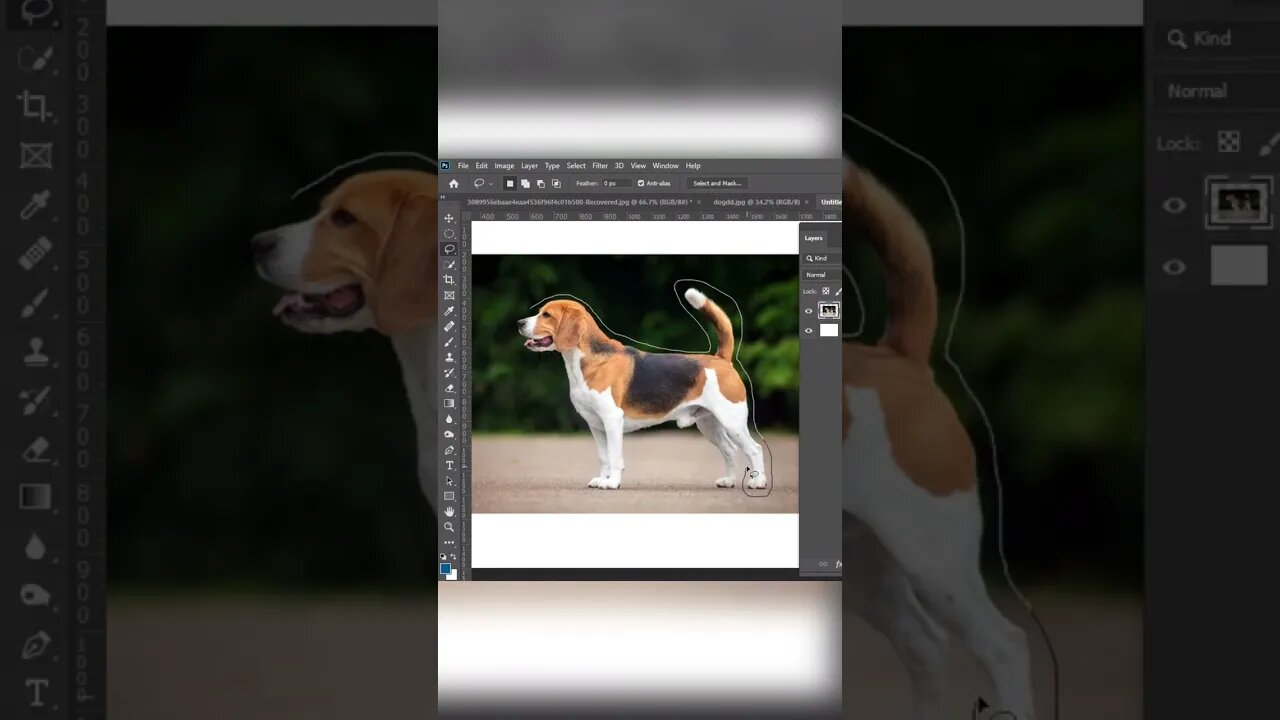
Task: Switch to the dogdd.jpg document tab
Action: point(756,202)
